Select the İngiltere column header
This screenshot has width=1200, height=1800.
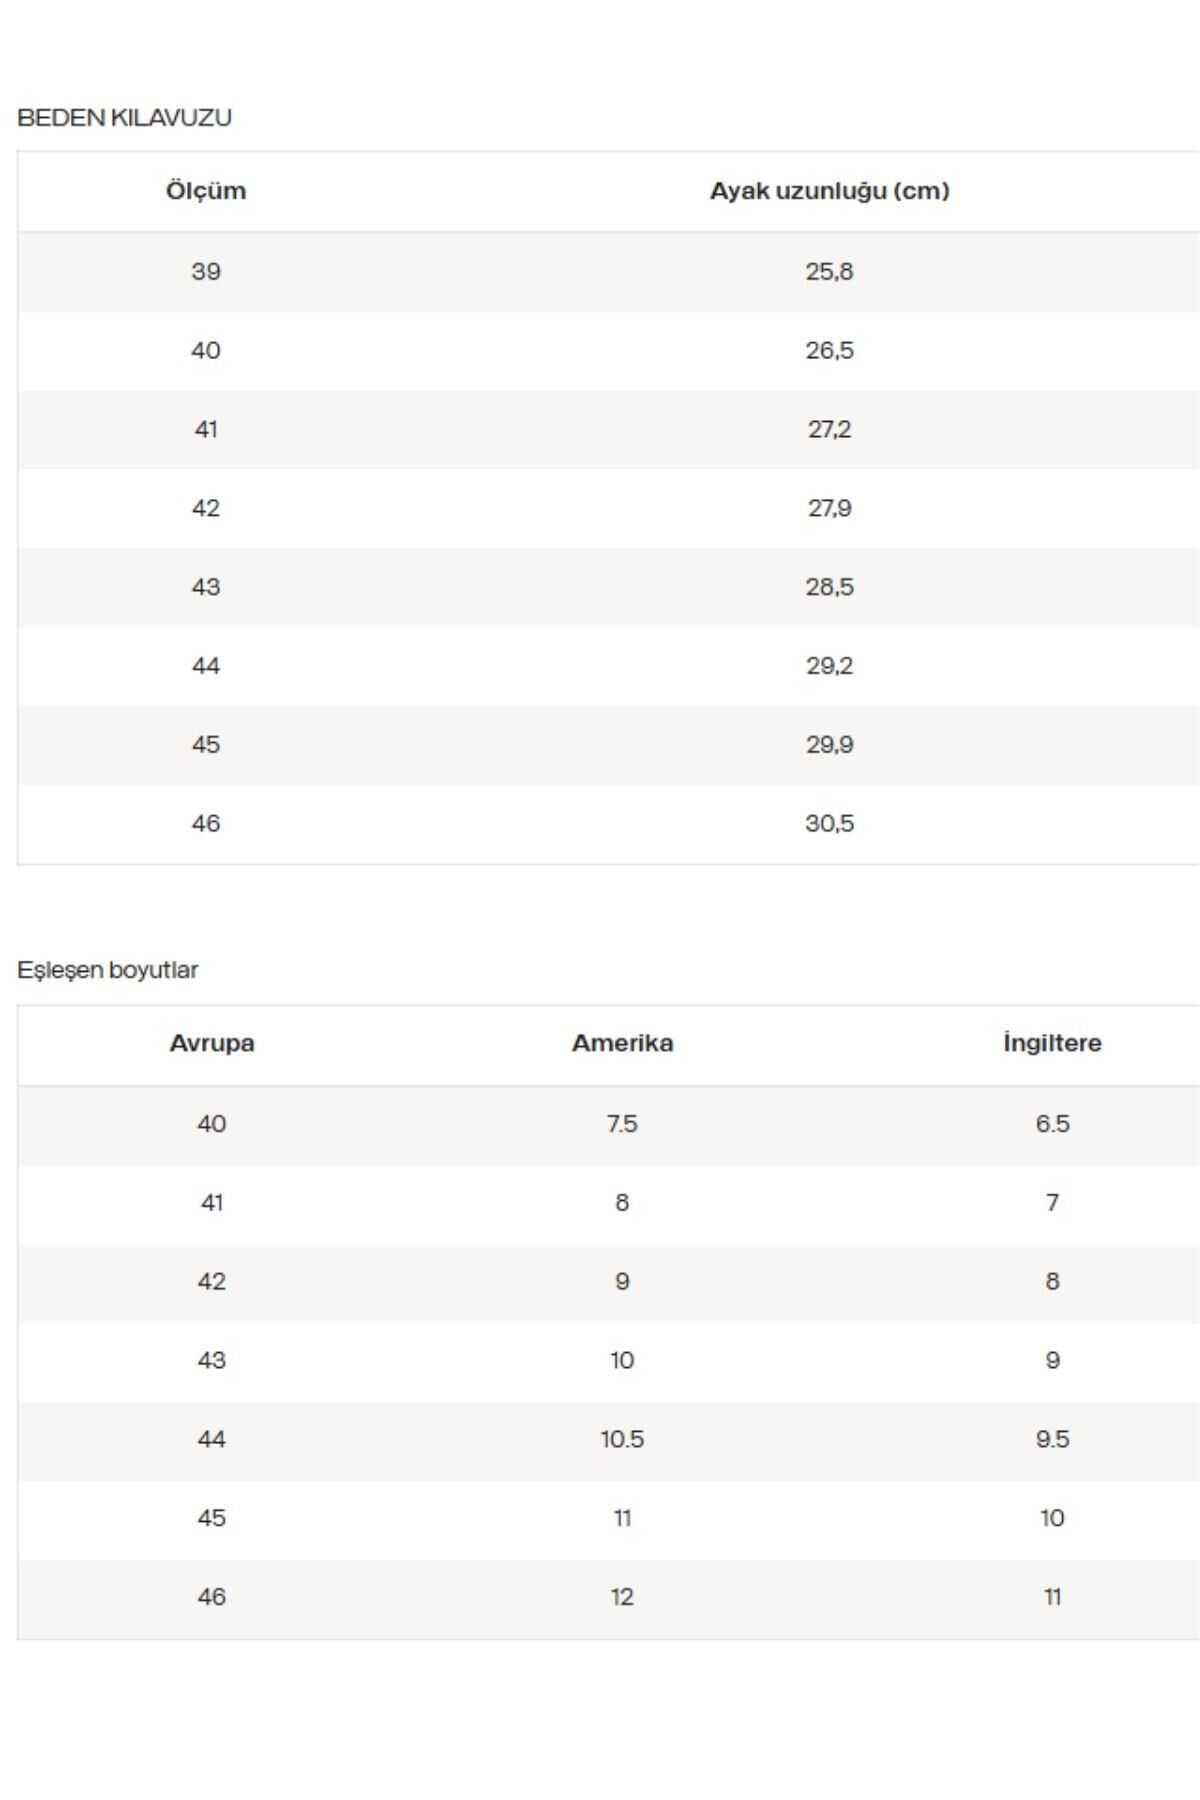point(1052,1043)
